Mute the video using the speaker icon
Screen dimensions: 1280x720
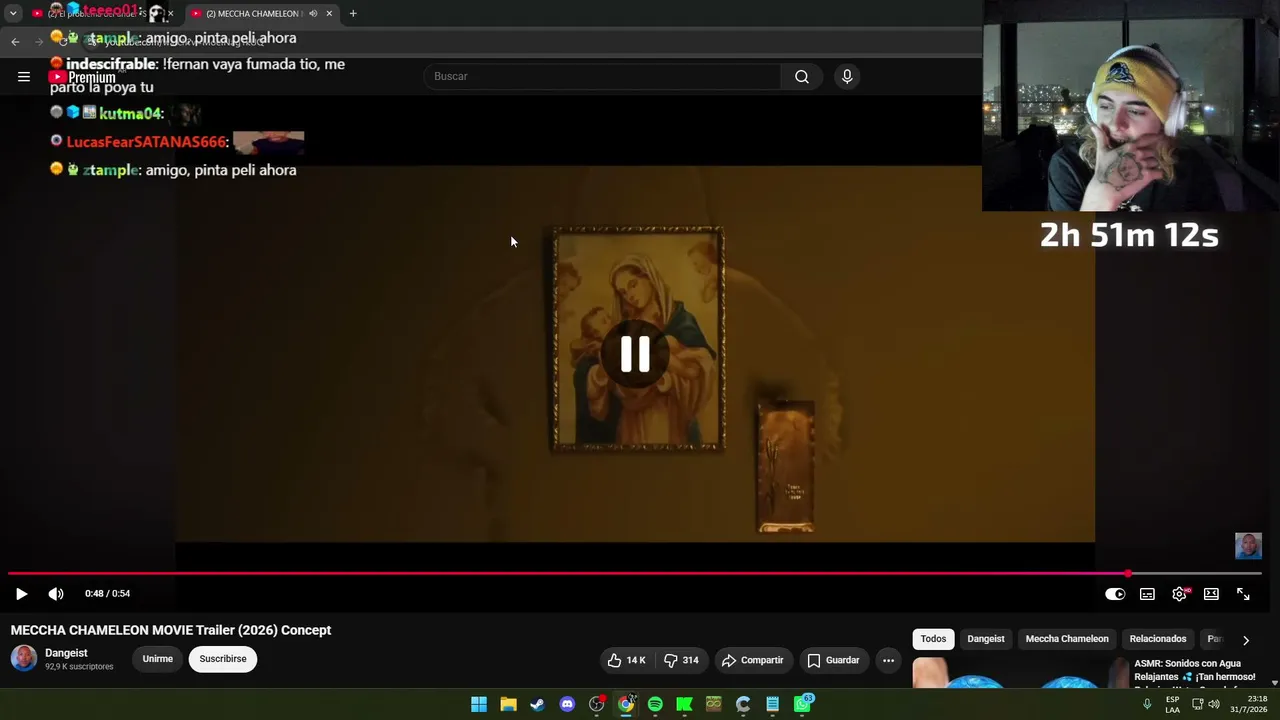click(56, 594)
